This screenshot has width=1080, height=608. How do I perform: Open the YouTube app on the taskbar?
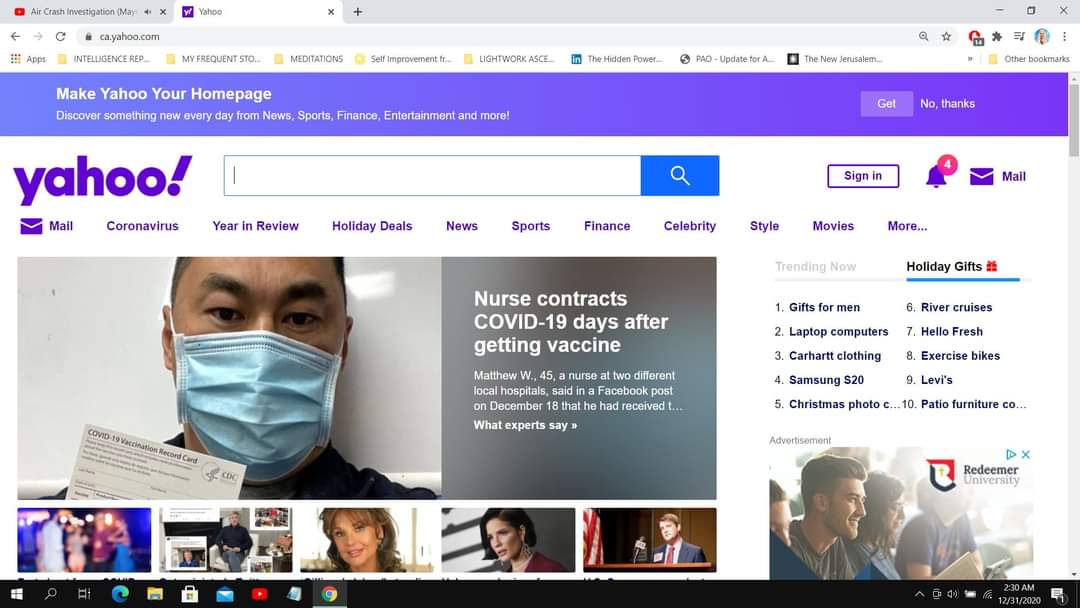(x=260, y=594)
